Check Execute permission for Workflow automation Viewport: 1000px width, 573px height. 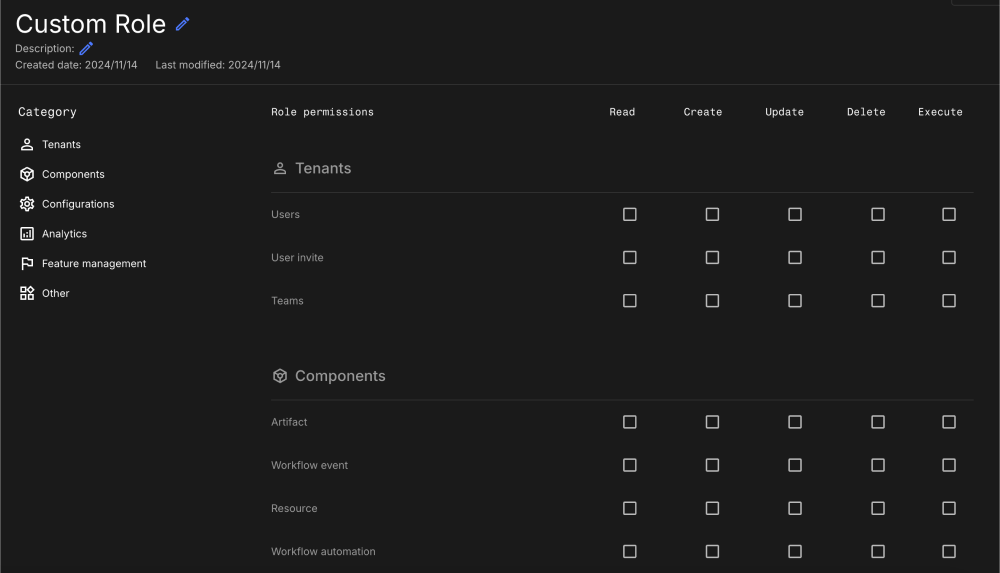pyautogui.click(x=949, y=551)
